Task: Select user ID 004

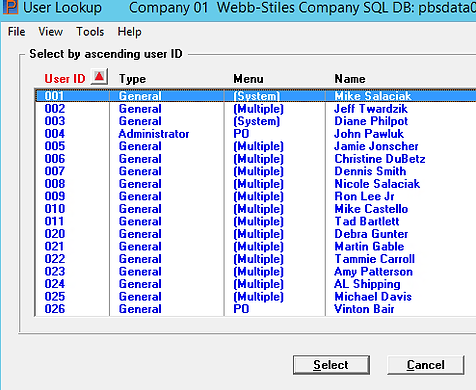Action: coord(55,134)
